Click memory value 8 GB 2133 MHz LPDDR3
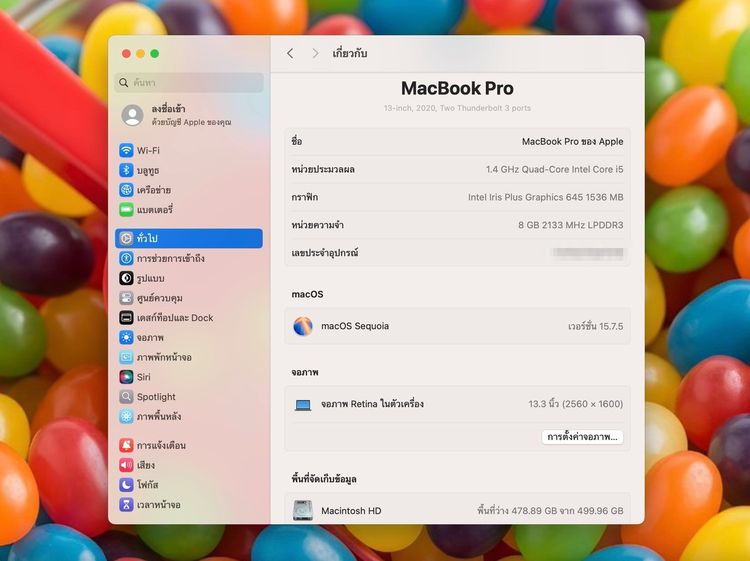The image size is (750, 561). [571, 225]
